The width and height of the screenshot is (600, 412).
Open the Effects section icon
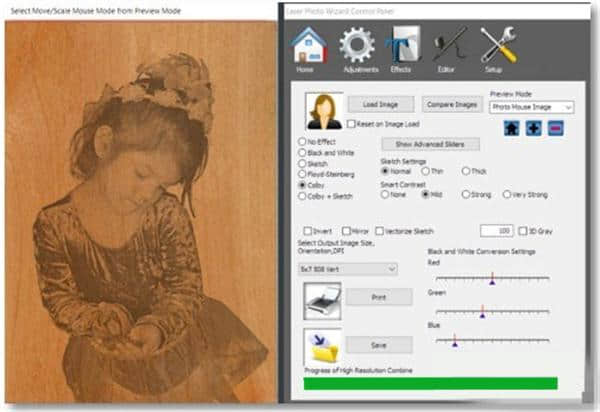402,46
